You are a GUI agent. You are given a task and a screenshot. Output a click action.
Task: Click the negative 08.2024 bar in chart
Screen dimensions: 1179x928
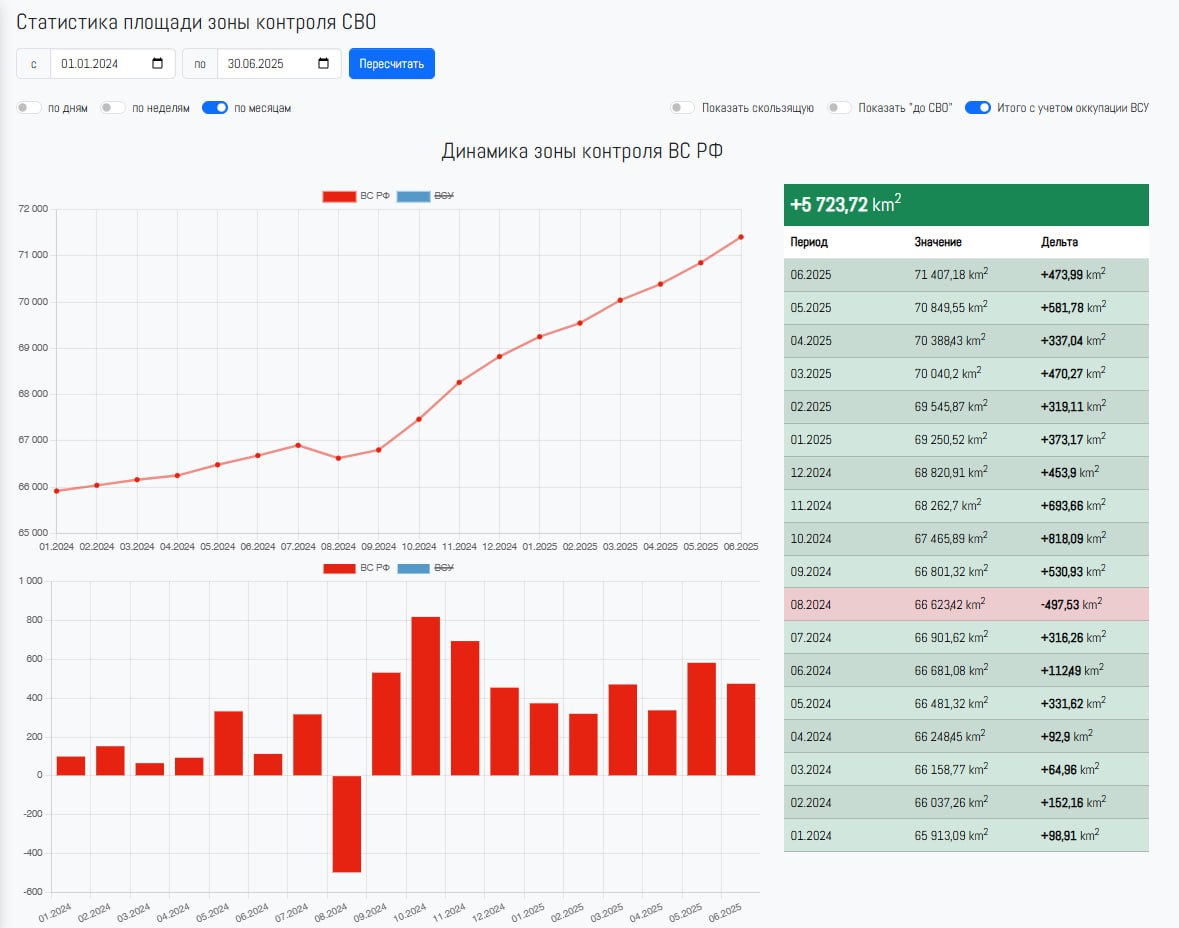(346, 823)
